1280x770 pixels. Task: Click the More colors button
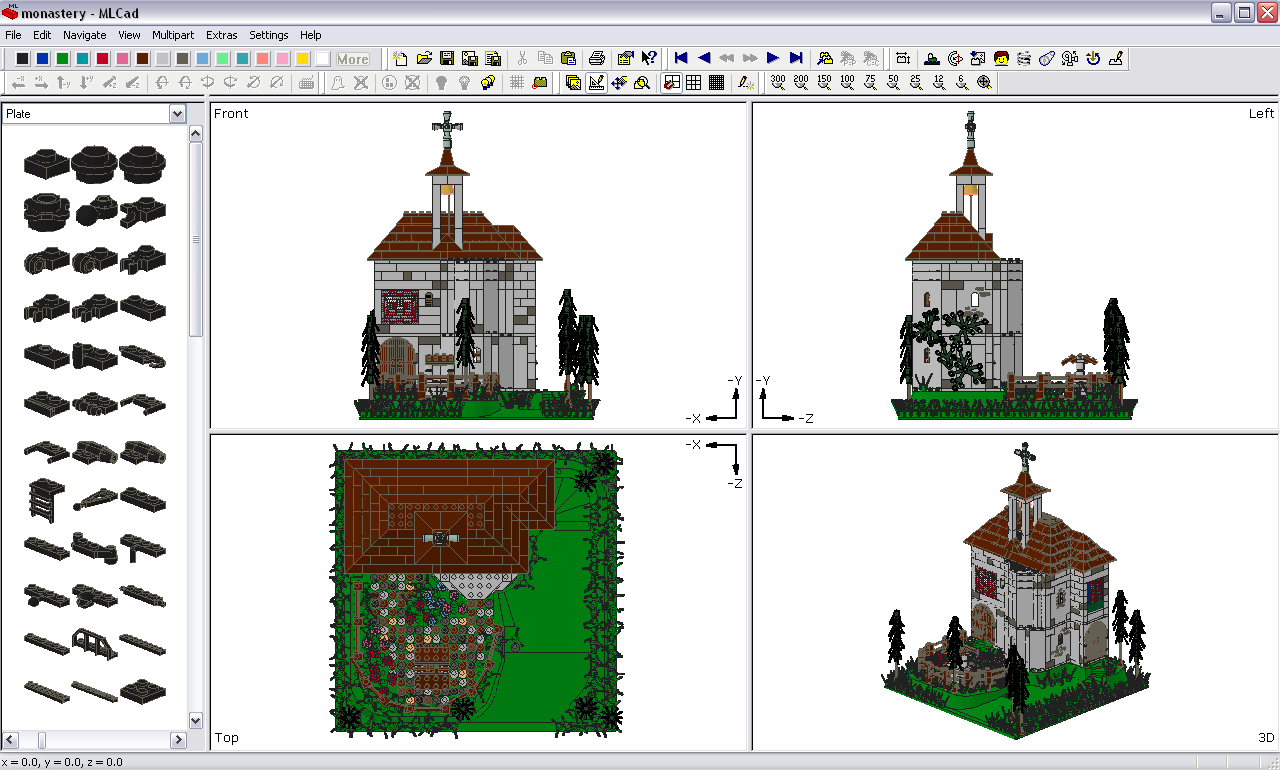coord(353,59)
